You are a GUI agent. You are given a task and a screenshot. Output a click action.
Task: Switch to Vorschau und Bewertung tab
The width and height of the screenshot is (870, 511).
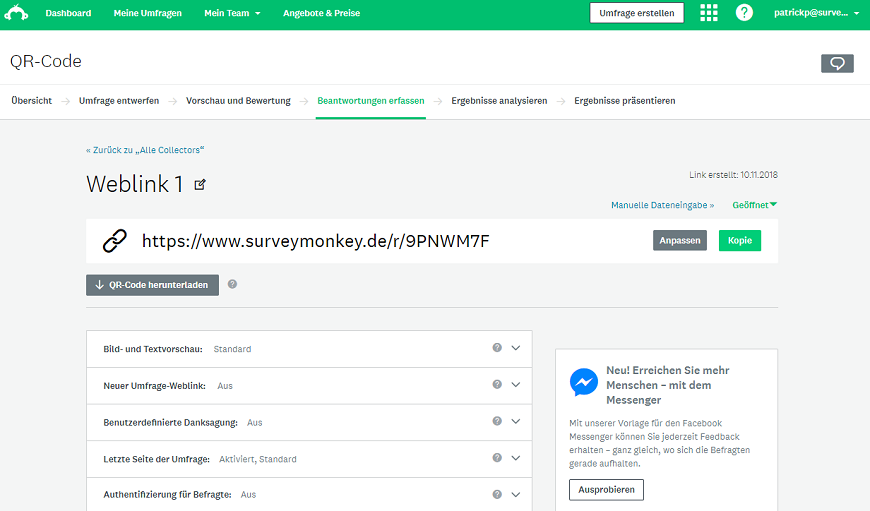pyautogui.click(x=238, y=100)
